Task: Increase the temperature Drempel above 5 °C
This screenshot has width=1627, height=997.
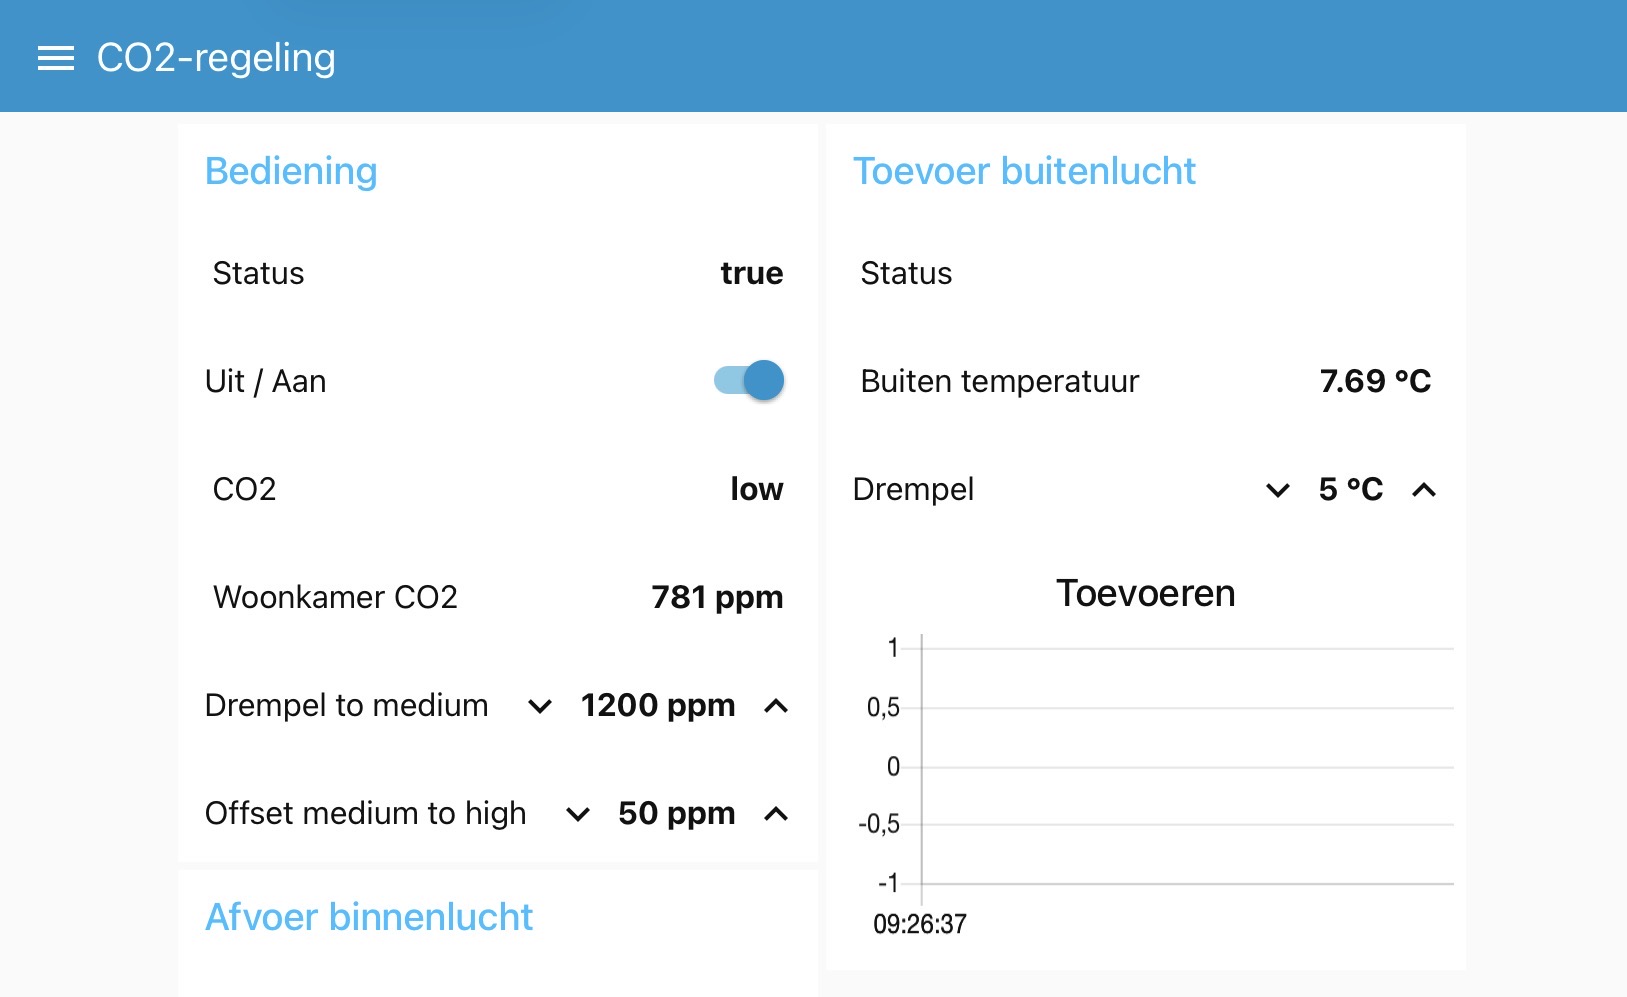Action: click(x=1424, y=491)
